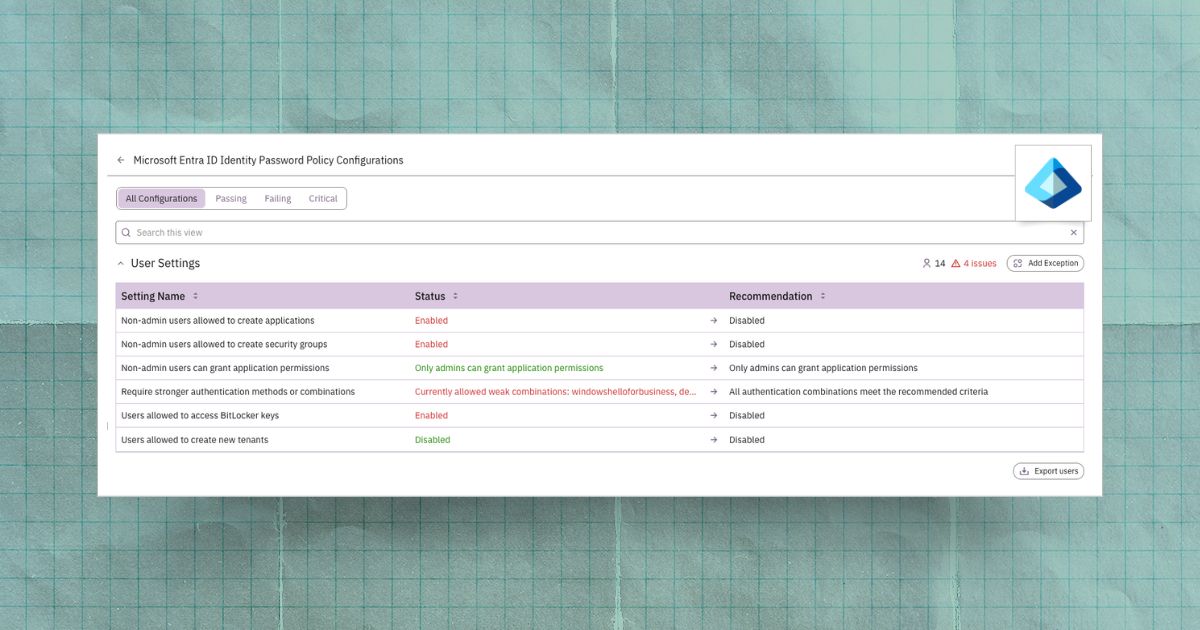Click the 'Currently allowed weak combinations' status
The height and width of the screenshot is (630, 1200).
[x=556, y=392]
